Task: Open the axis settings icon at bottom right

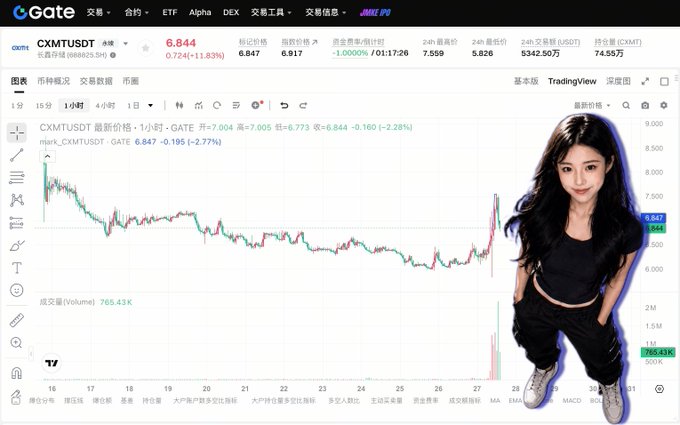Action: click(659, 389)
